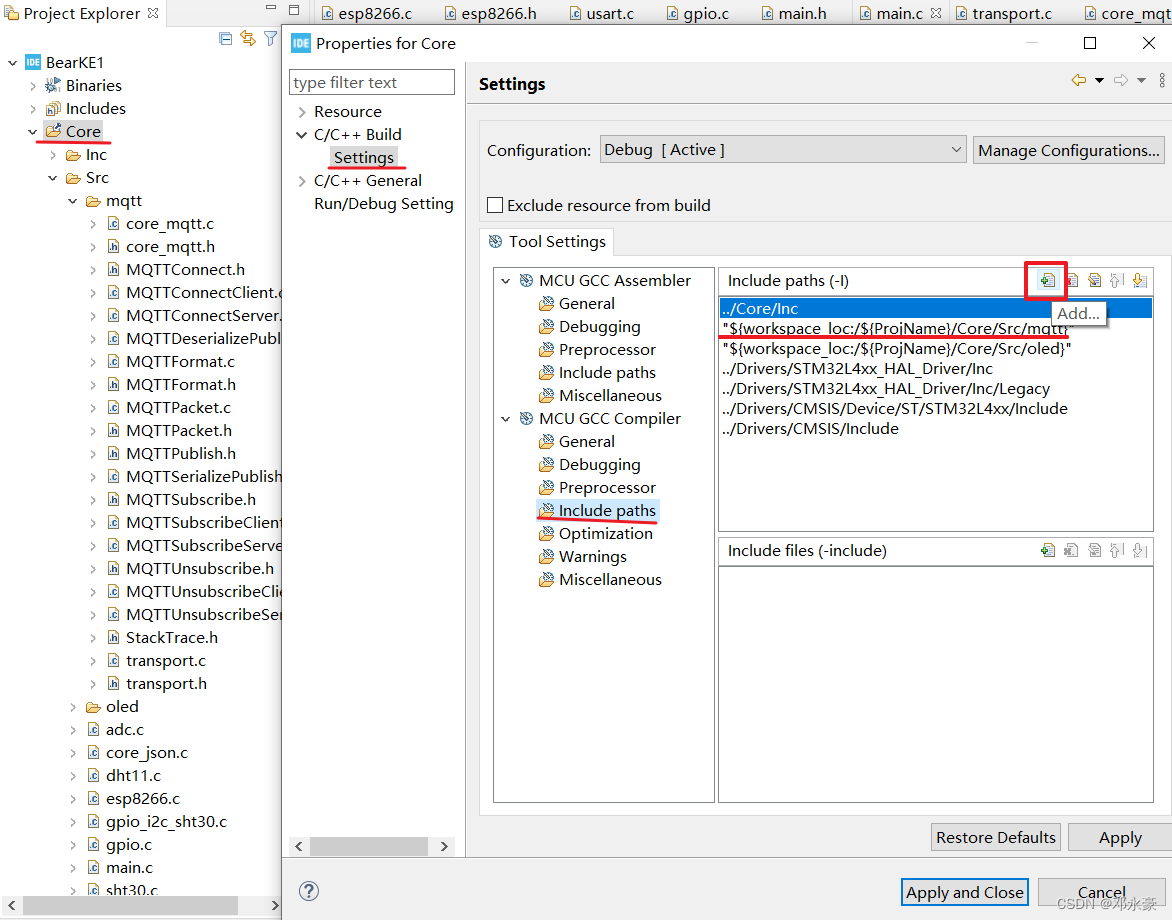Edit the selected include path
Viewport: 1172px width, 920px height.
pyautogui.click(x=1094, y=280)
